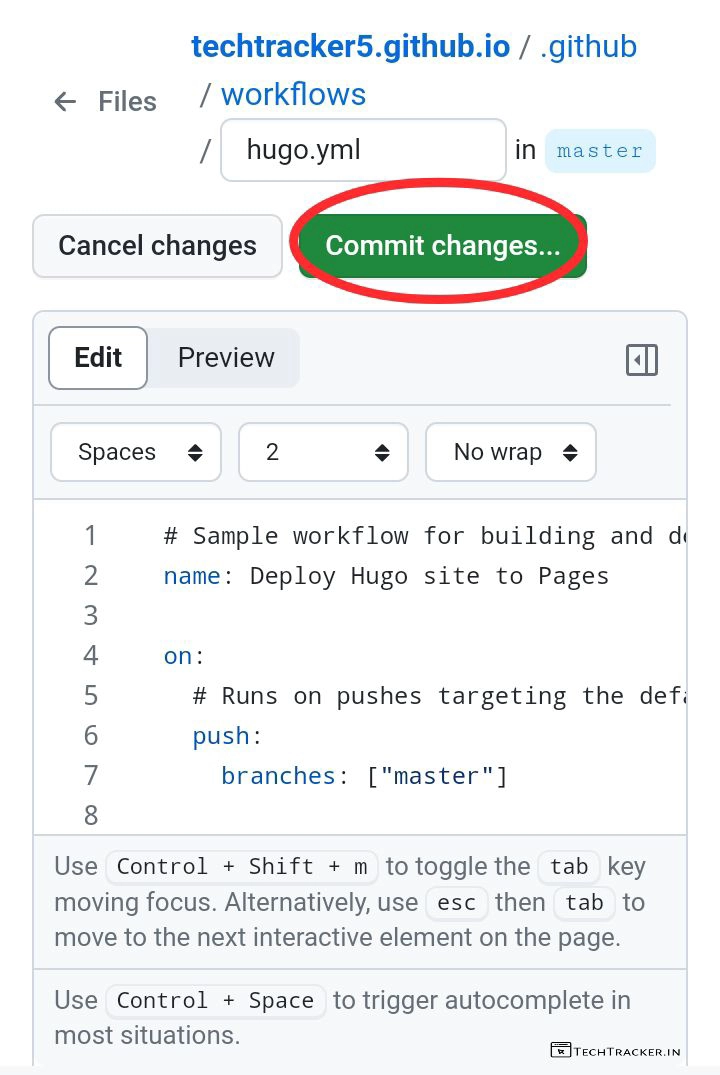Place cursor on the 'name: Deploy Hugo site' line
The width and height of the screenshot is (720, 1075).
[x=386, y=576]
